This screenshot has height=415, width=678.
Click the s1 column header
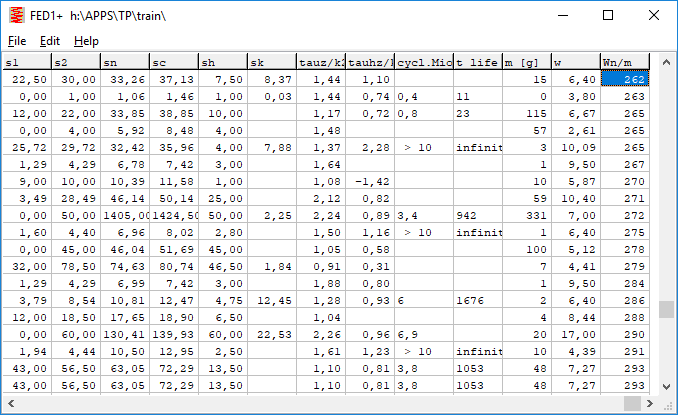coord(26,63)
